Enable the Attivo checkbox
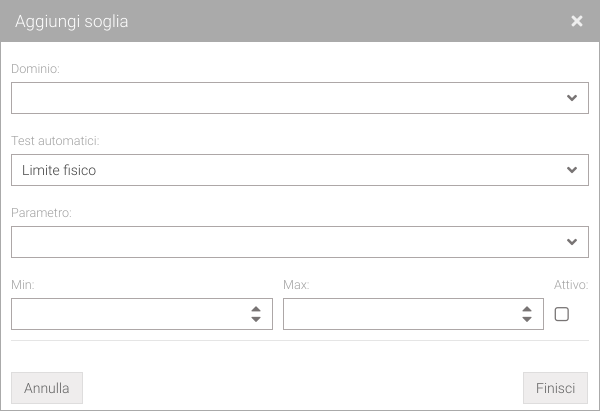 click(562, 314)
